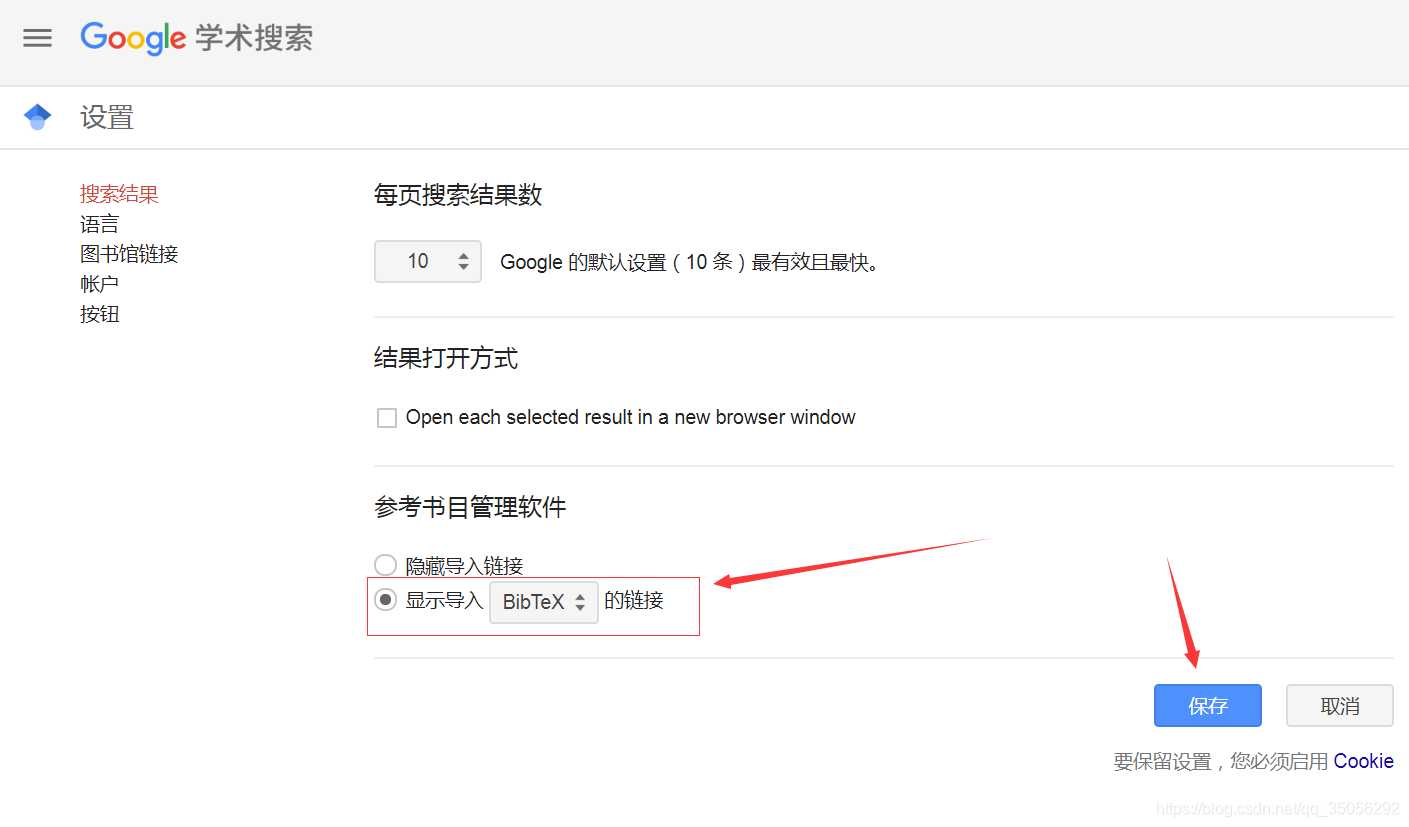Viewport: 1409px width, 827px height.
Task: Open the hamburger menu icon
Action: tap(37, 38)
